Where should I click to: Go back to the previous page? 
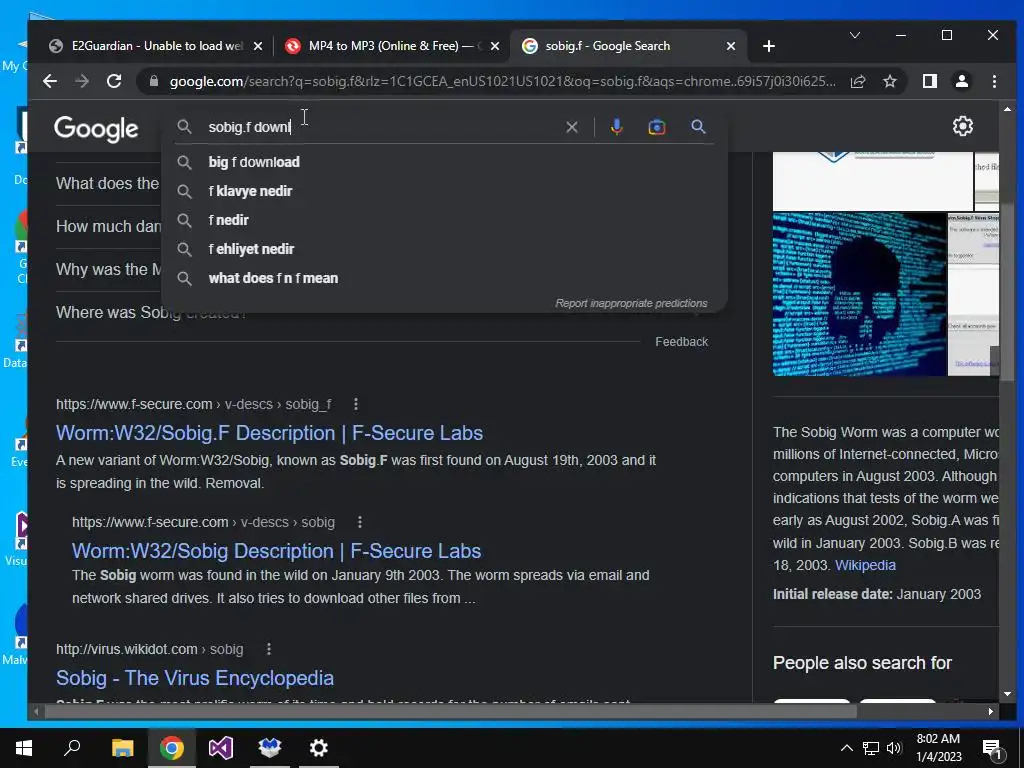coord(50,81)
